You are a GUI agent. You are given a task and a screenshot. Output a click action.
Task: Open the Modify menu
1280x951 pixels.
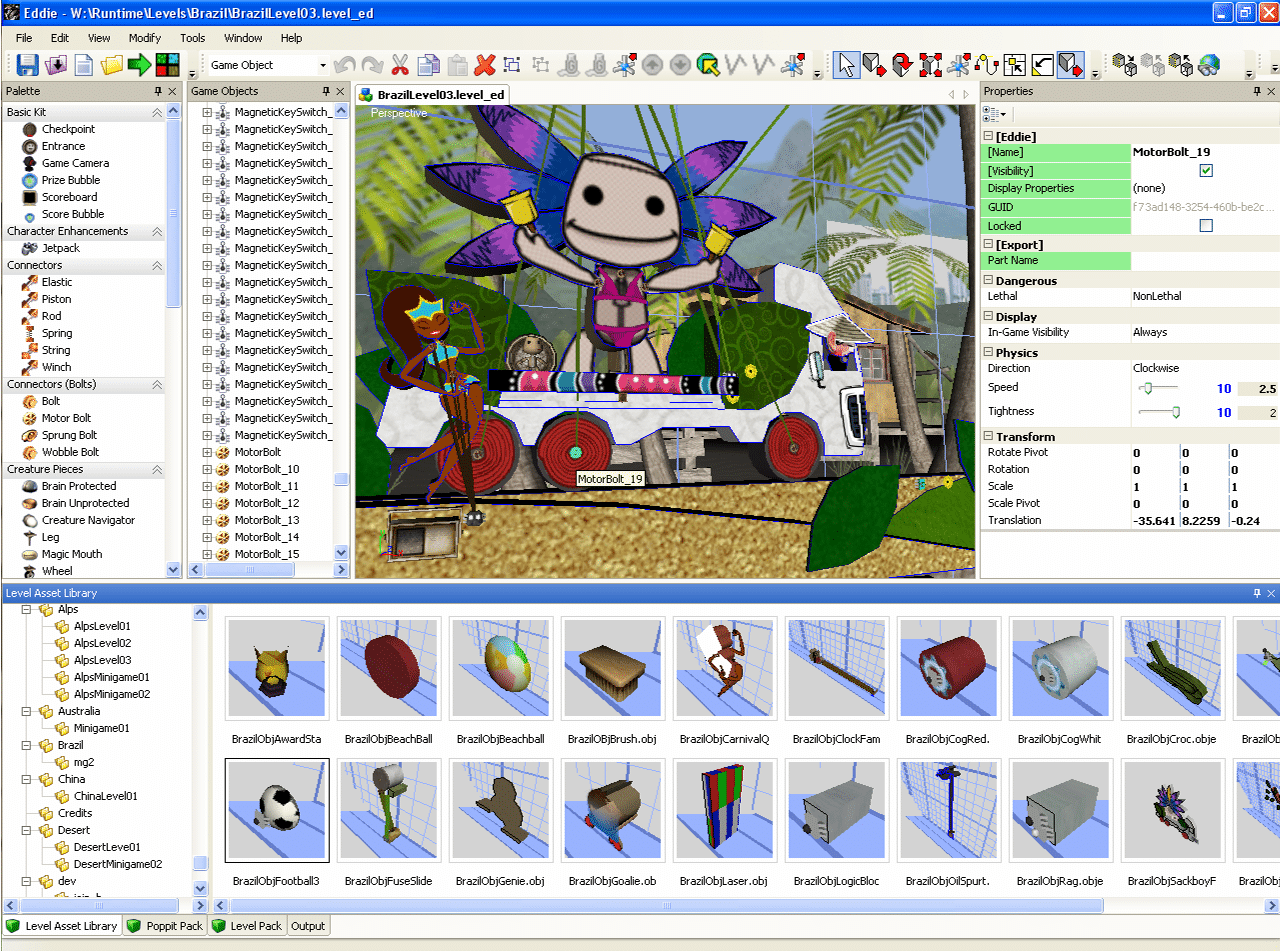pyautogui.click(x=145, y=38)
